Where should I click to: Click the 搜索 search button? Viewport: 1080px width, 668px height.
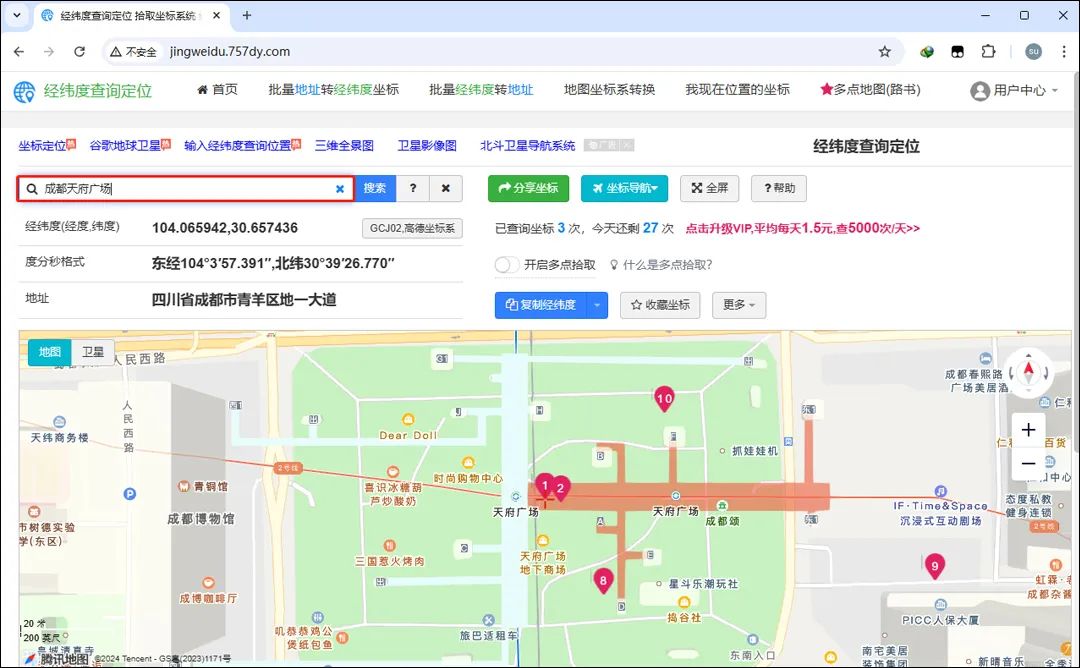tap(375, 188)
